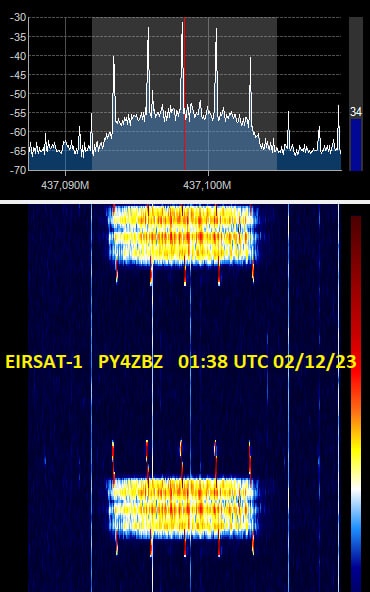
Task: Click the waterfall color gradient bar
Action: tap(356, 403)
